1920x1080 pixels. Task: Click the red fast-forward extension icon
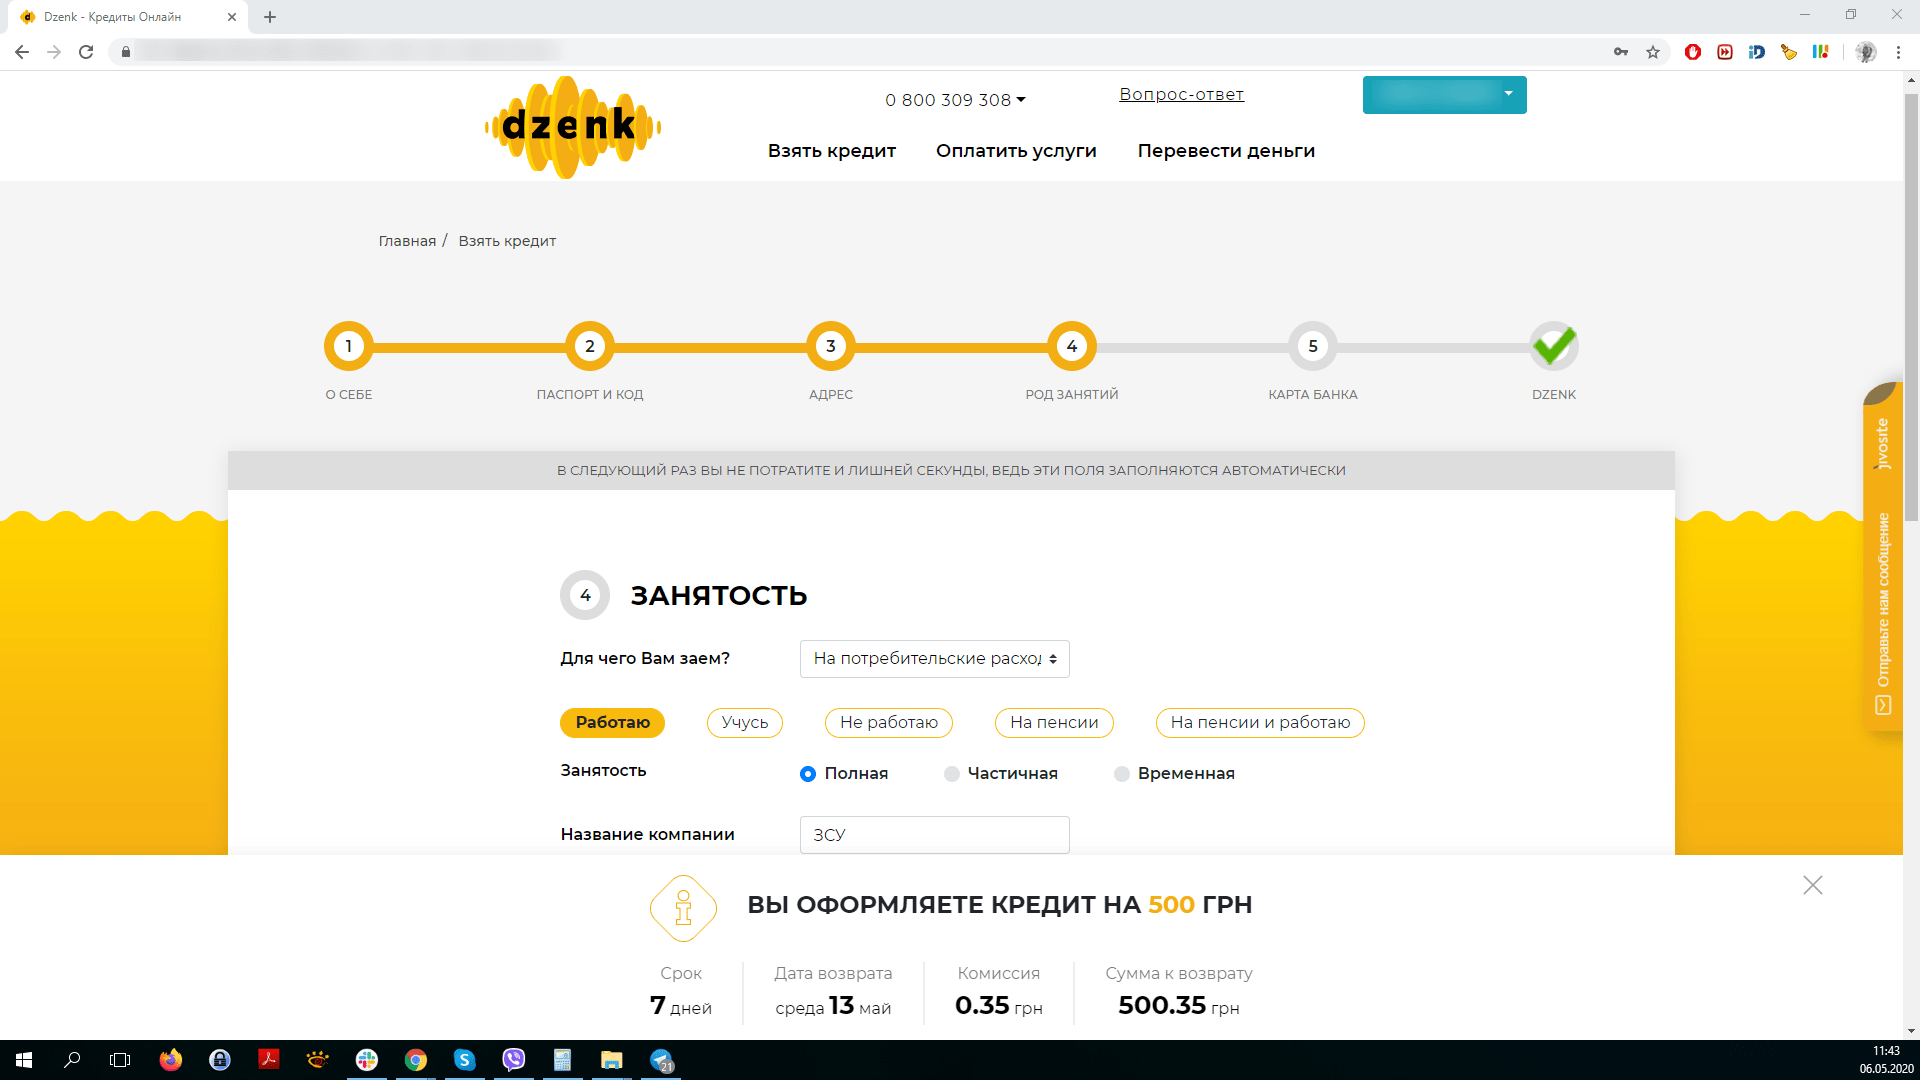[x=1725, y=52]
